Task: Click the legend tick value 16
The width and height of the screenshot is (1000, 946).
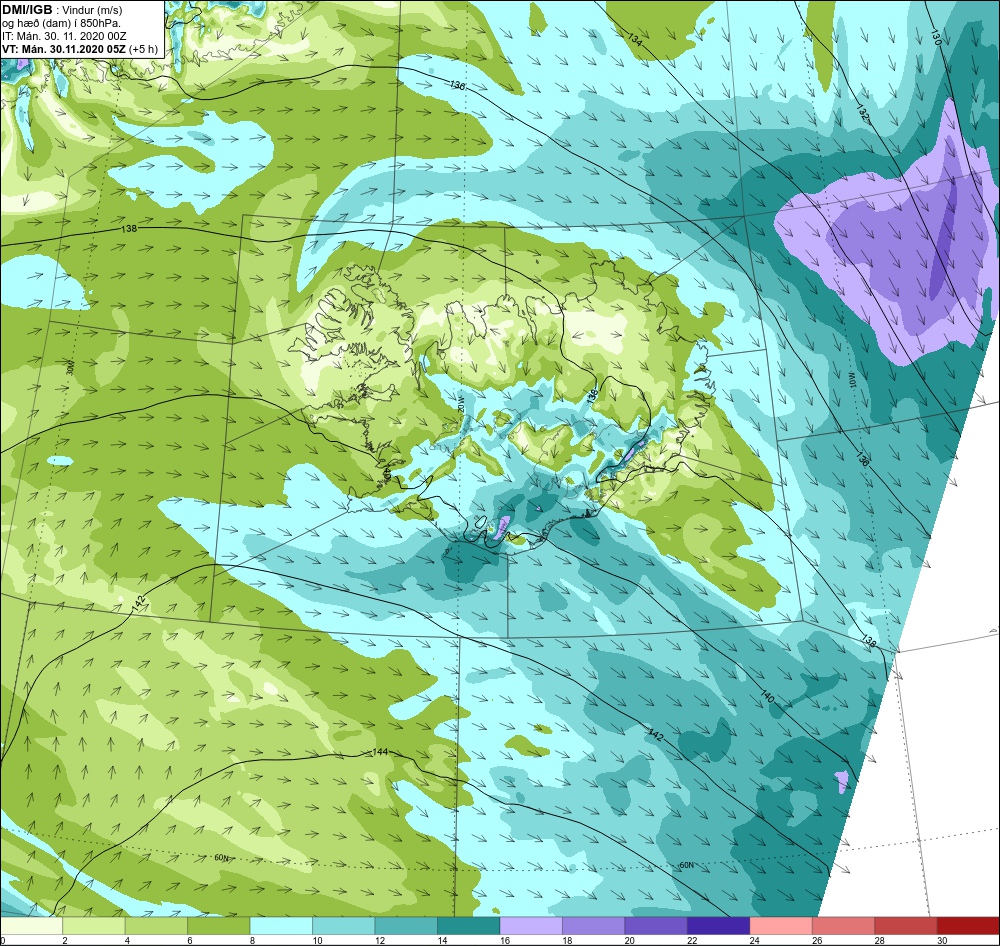Action: [x=504, y=940]
